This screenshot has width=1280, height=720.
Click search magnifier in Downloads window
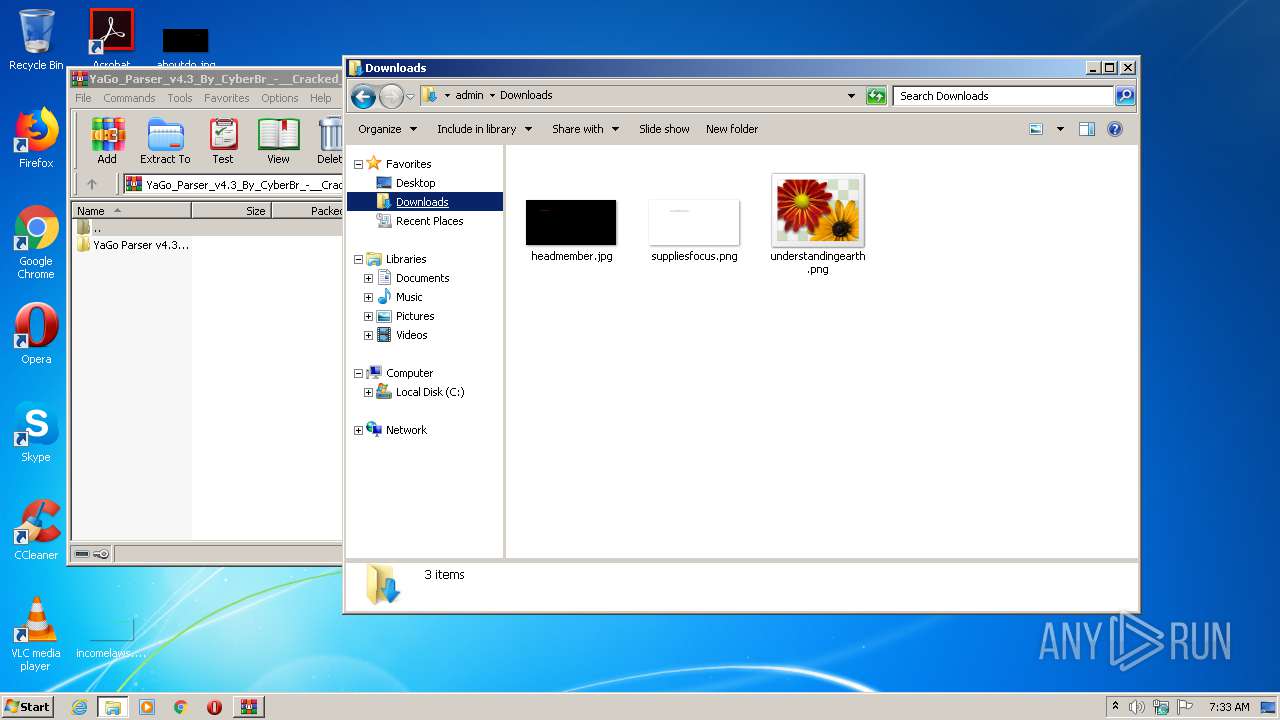tap(1125, 96)
